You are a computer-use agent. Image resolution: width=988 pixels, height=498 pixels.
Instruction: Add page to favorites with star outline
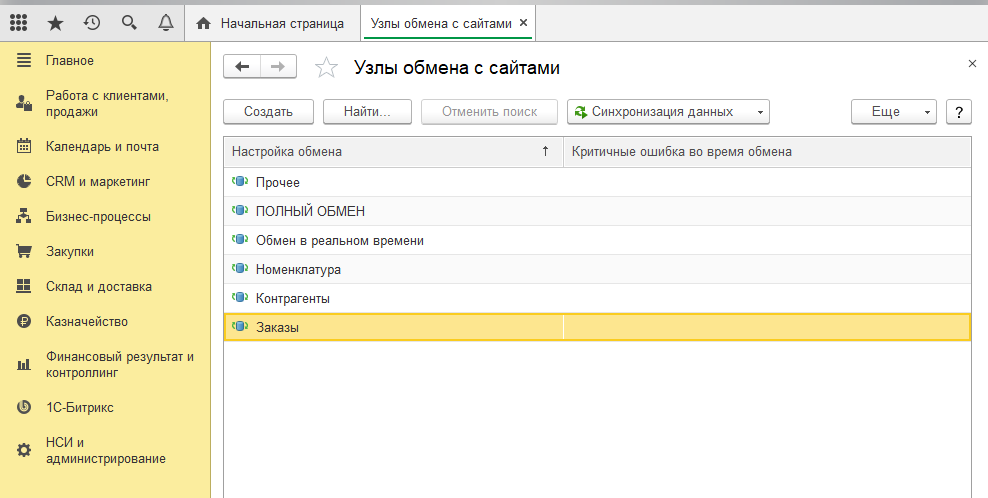pyautogui.click(x=326, y=67)
